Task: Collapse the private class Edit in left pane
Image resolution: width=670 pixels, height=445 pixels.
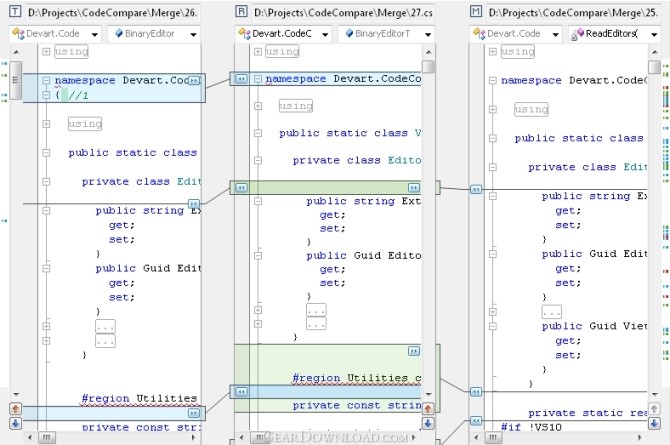Action: tap(46, 182)
